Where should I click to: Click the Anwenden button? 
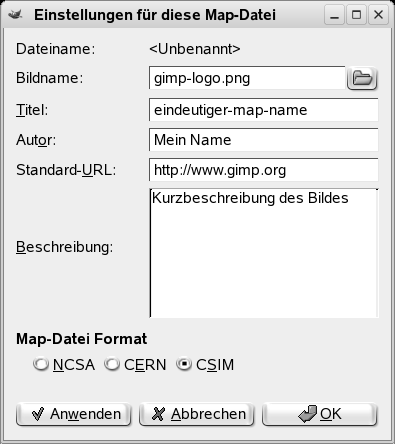click(x=73, y=414)
